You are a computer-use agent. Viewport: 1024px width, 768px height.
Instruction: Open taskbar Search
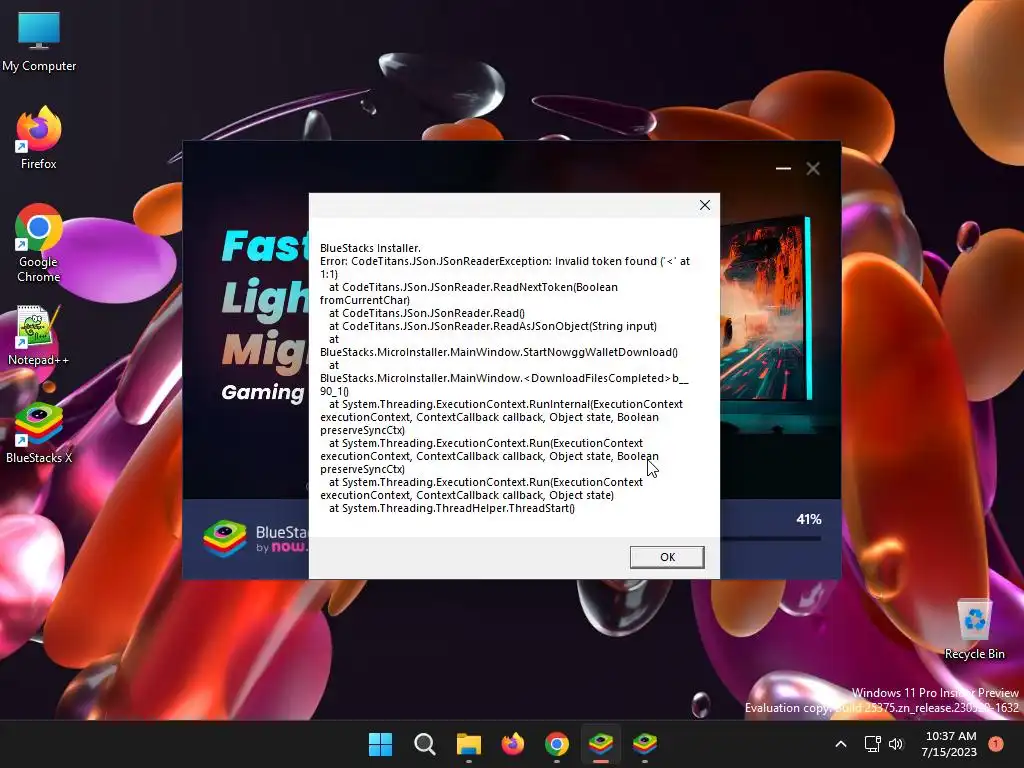424,744
